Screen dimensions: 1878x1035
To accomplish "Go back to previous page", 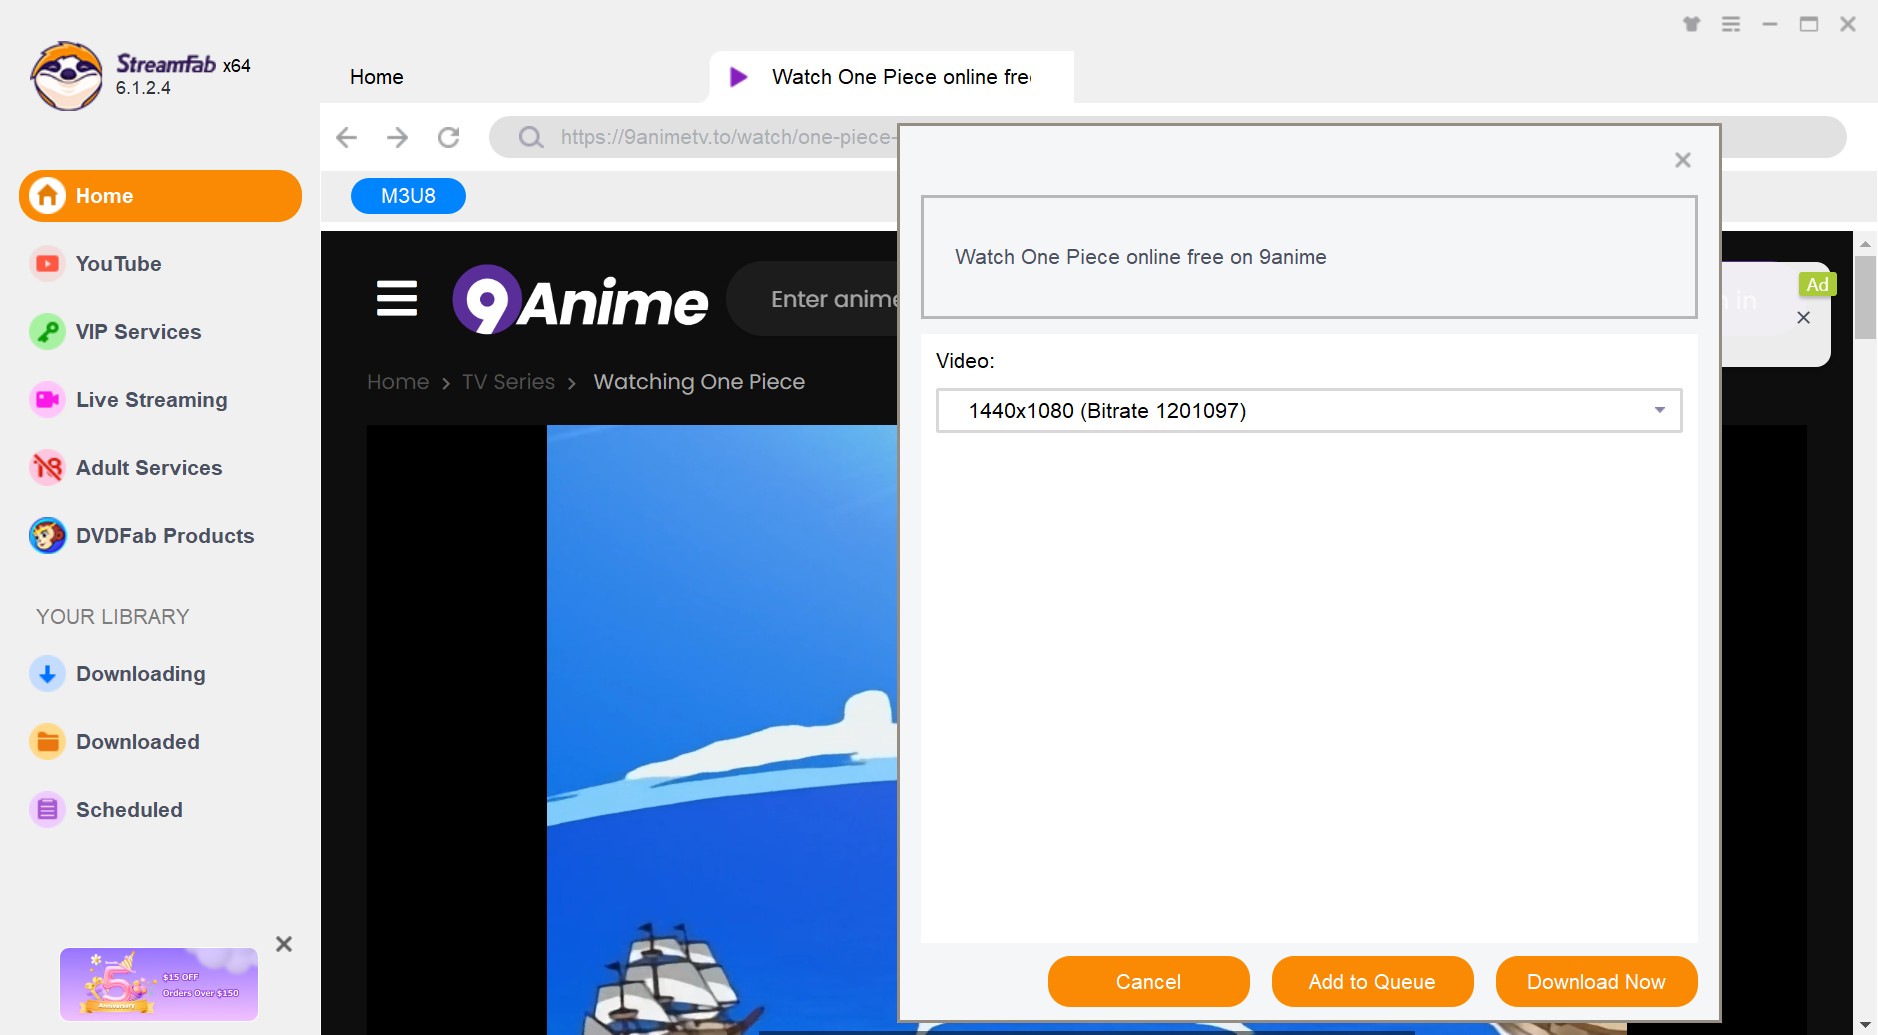I will 346,137.
